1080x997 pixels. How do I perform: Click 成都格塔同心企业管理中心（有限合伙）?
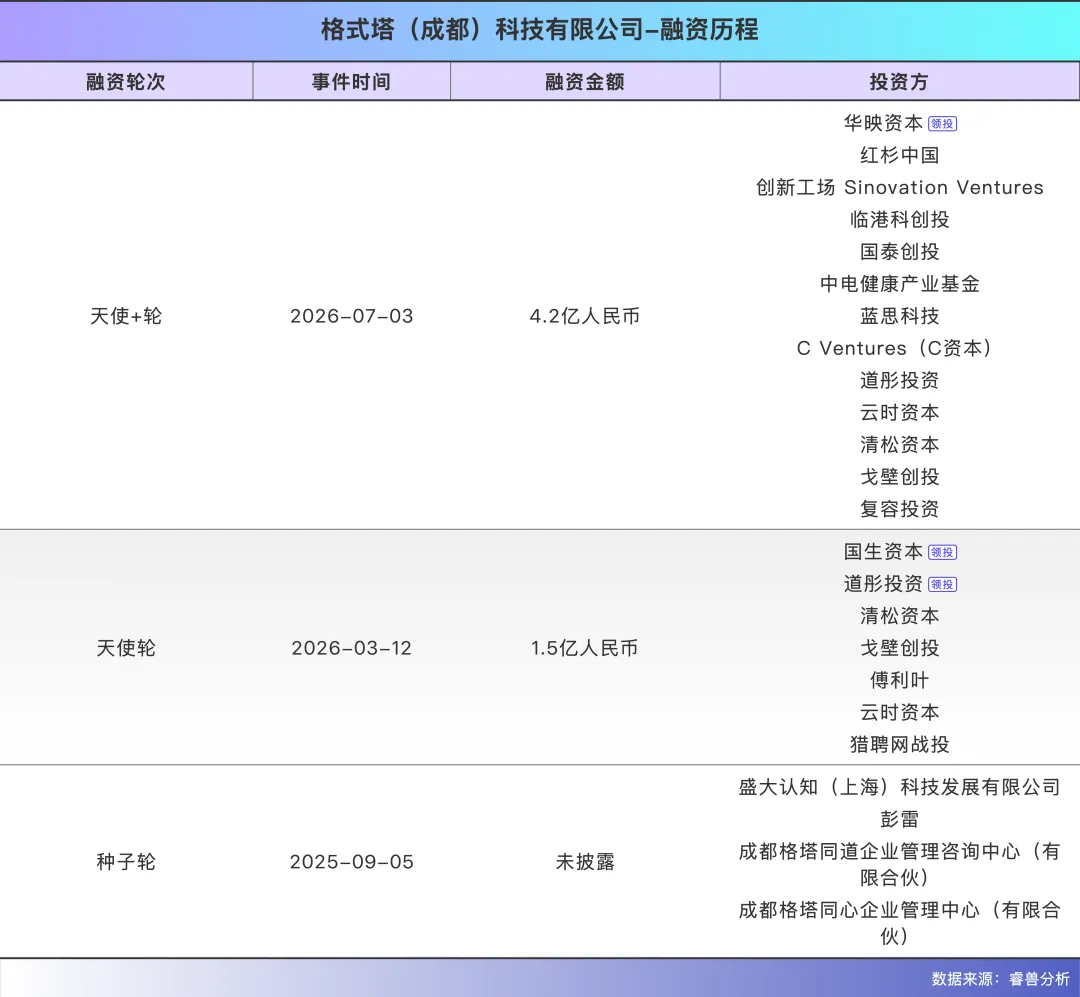900,923
